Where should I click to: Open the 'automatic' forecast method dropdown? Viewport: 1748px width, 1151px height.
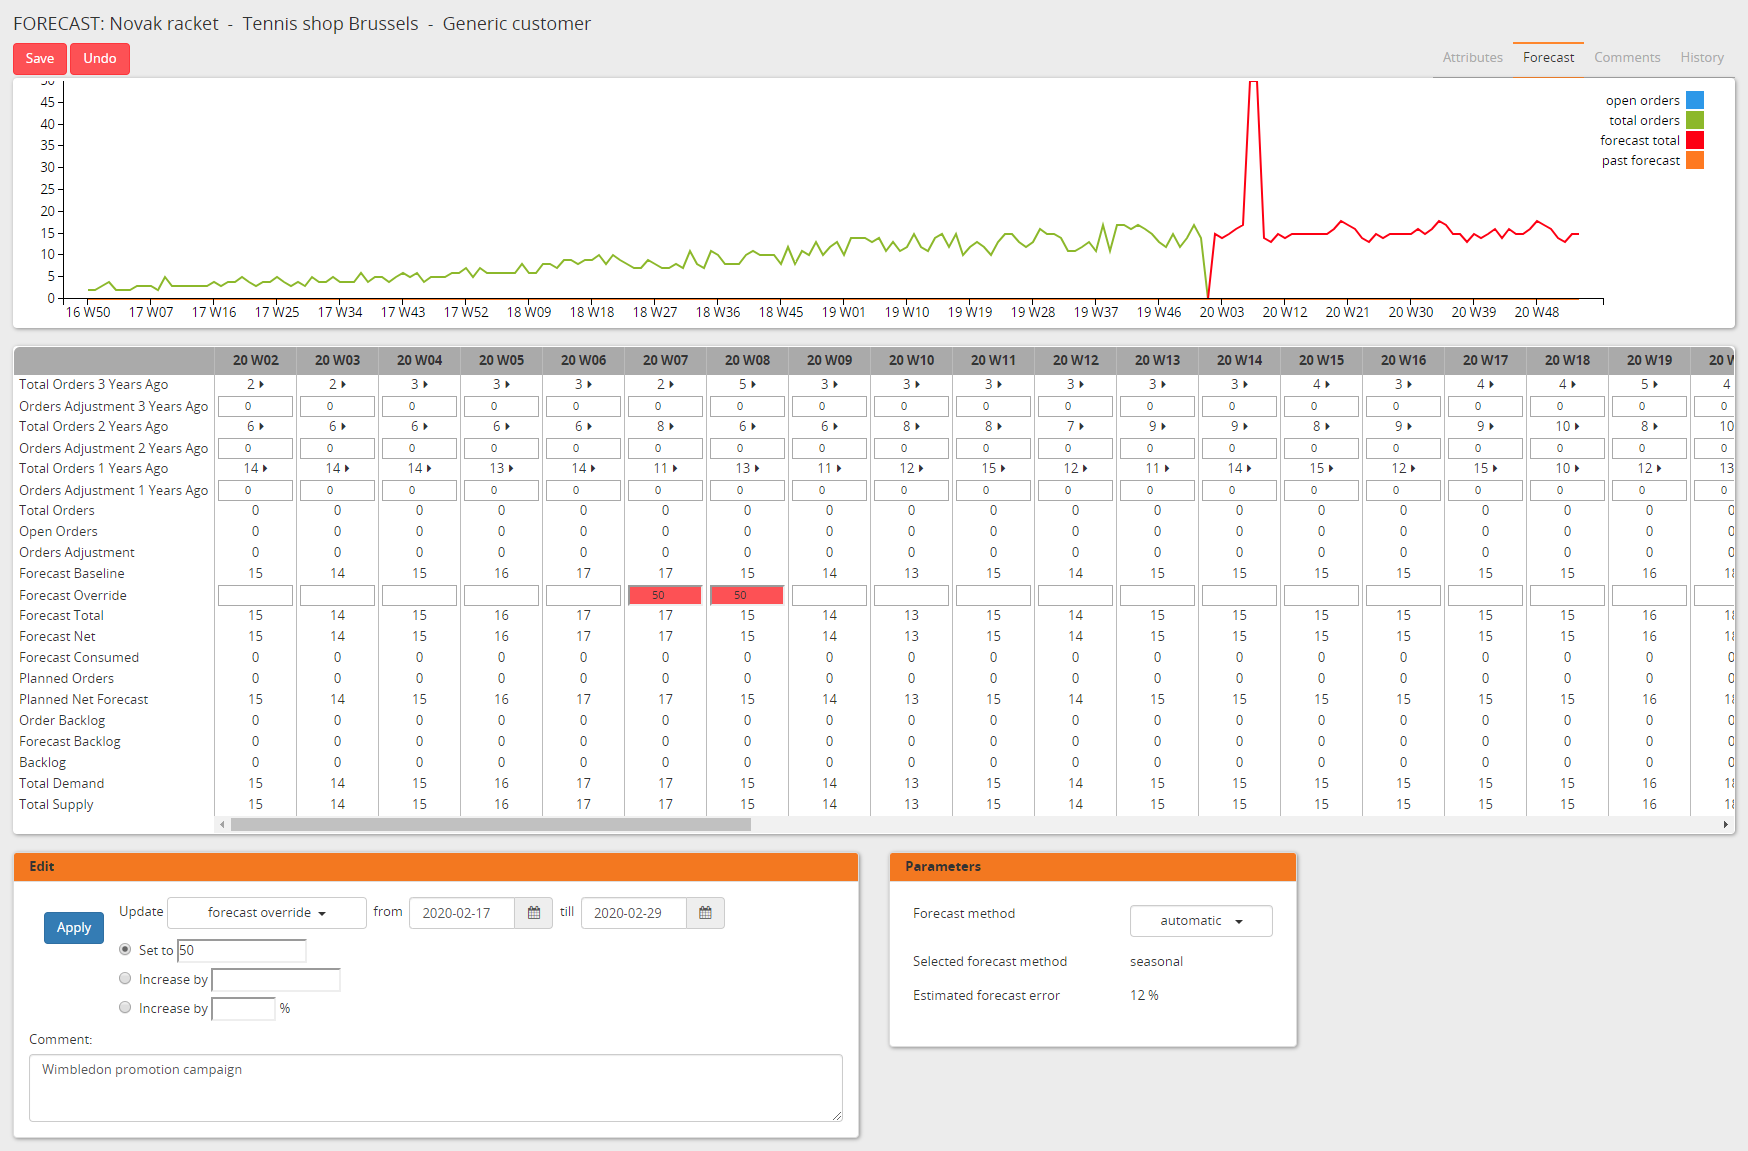[1200, 921]
